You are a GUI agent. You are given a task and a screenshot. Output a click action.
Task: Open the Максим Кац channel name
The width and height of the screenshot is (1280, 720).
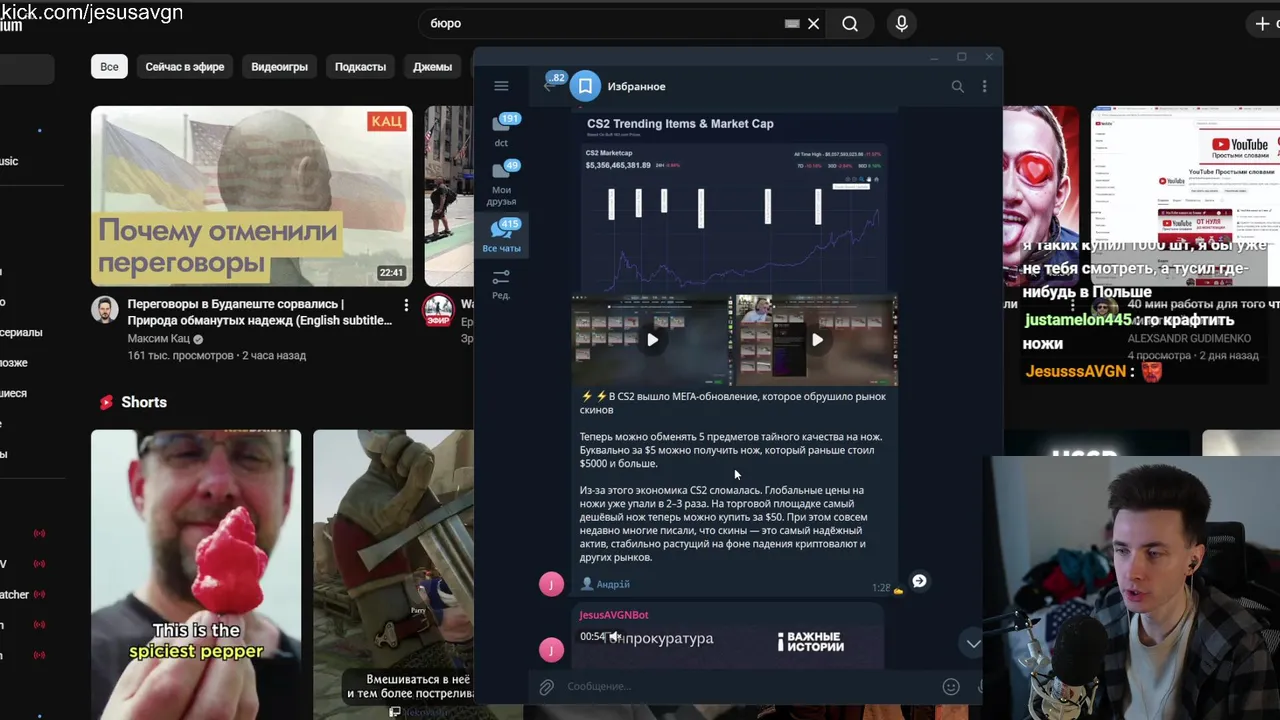click(159, 339)
